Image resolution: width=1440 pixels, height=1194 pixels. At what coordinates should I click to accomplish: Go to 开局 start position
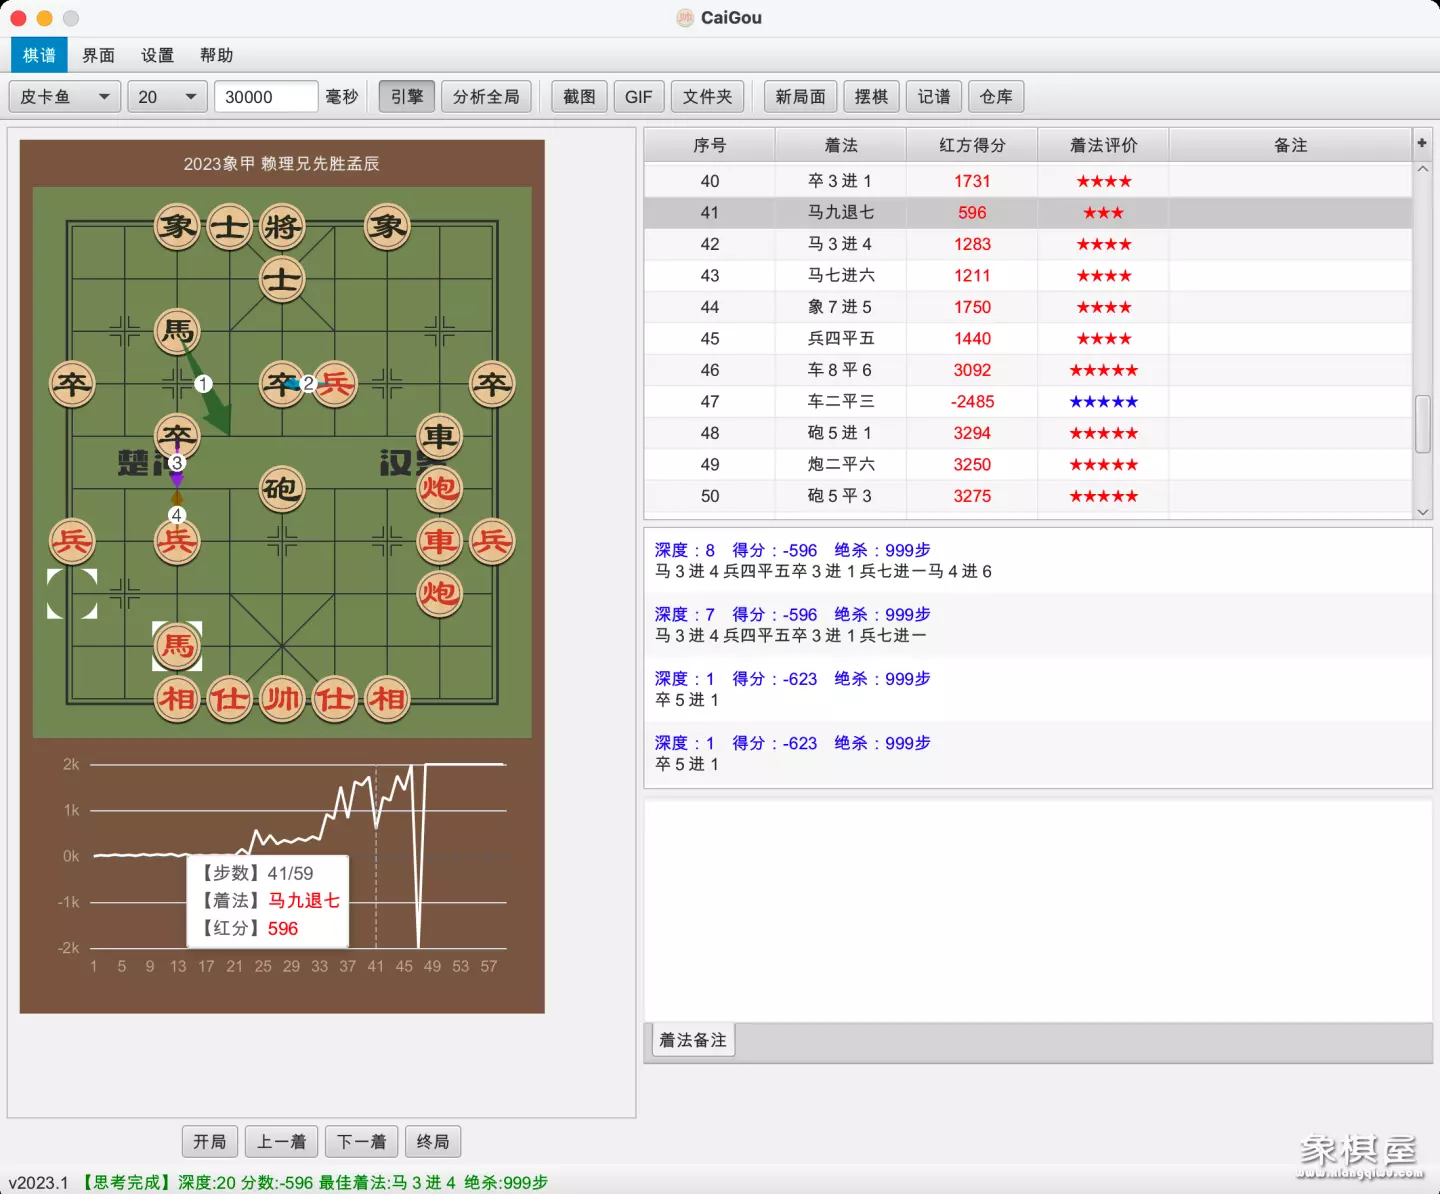pyautogui.click(x=210, y=1141)
